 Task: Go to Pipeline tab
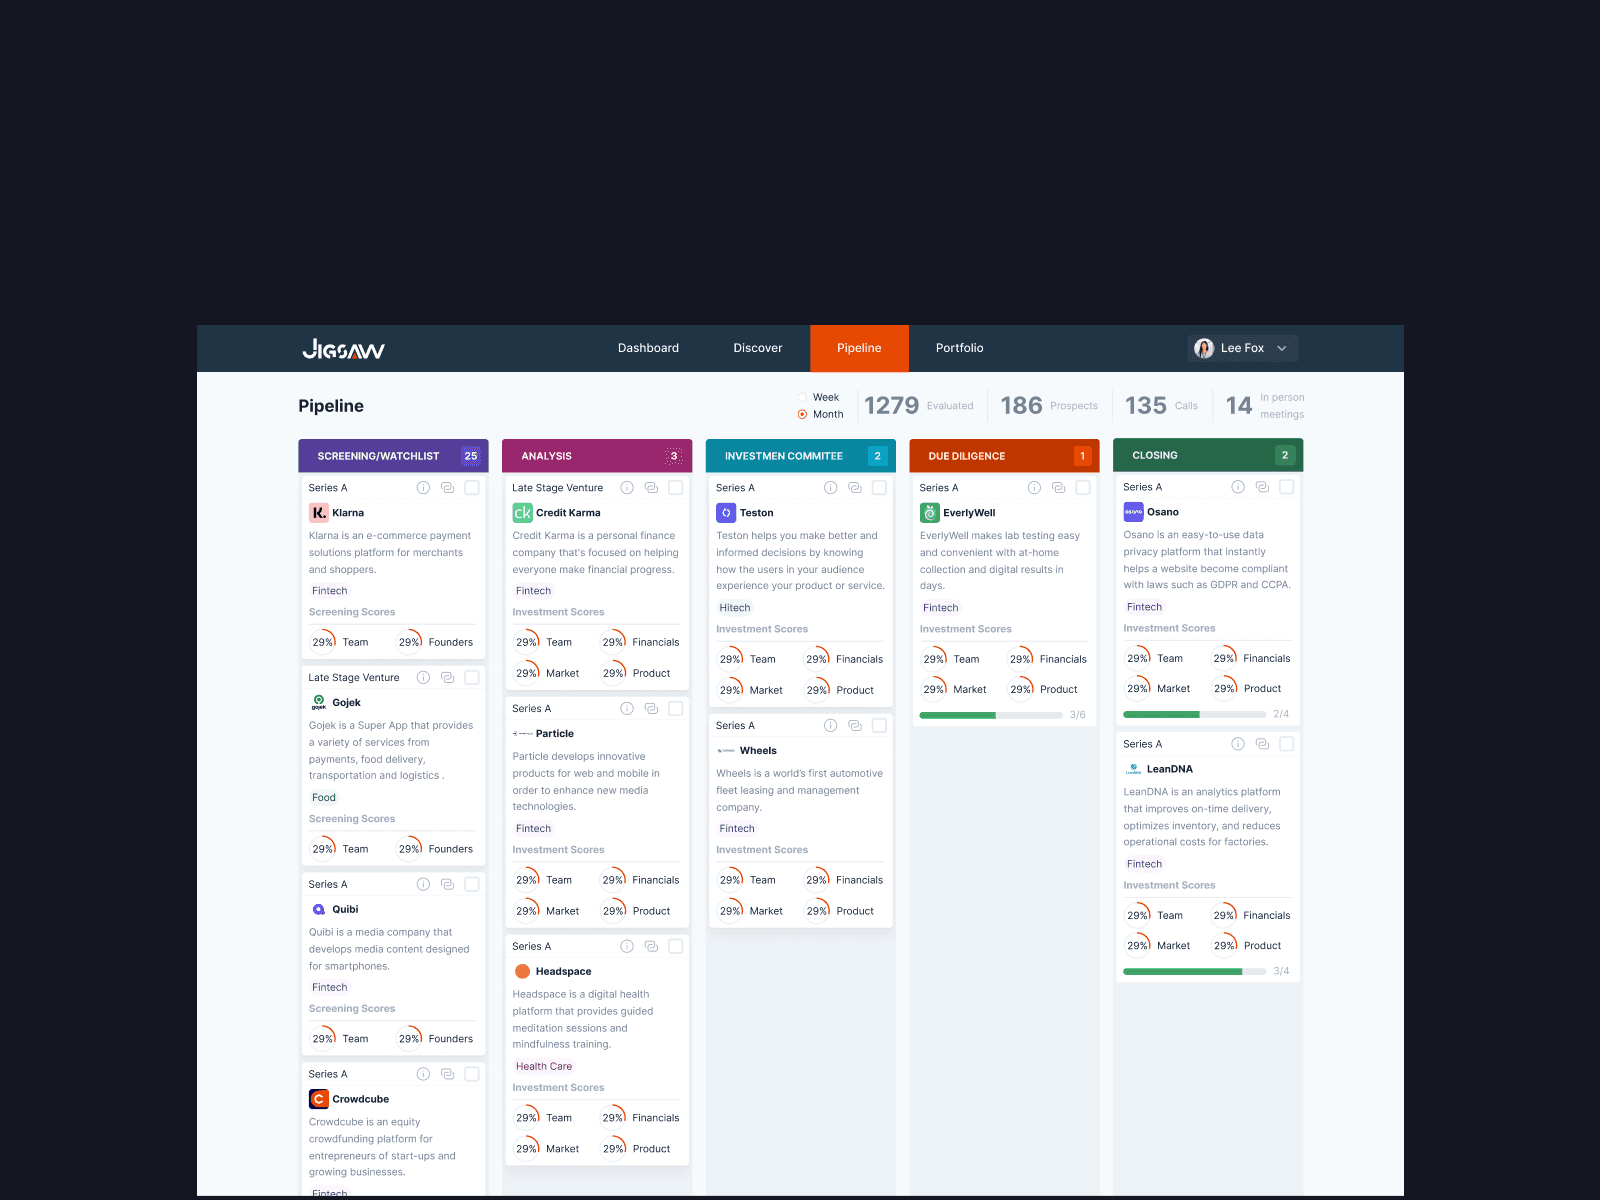[x=859, y=348]
